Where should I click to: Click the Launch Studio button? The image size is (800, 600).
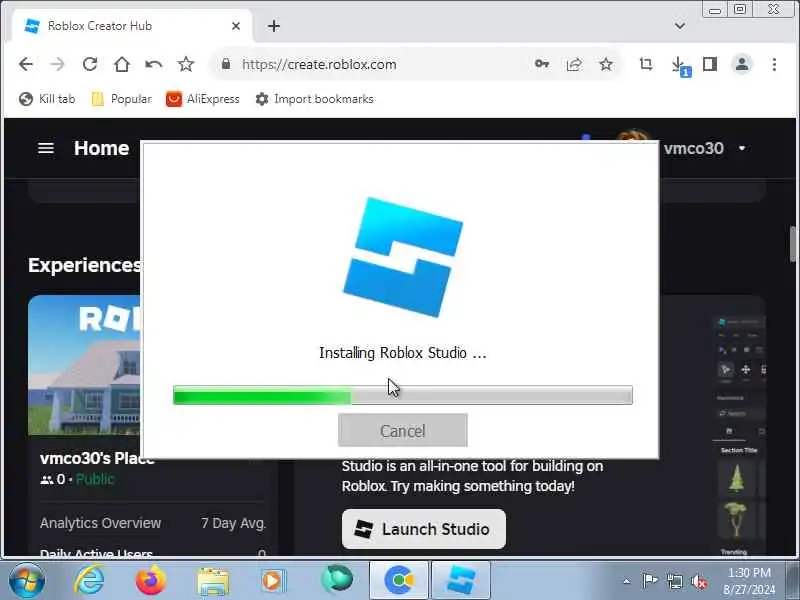tap(423, 529)
